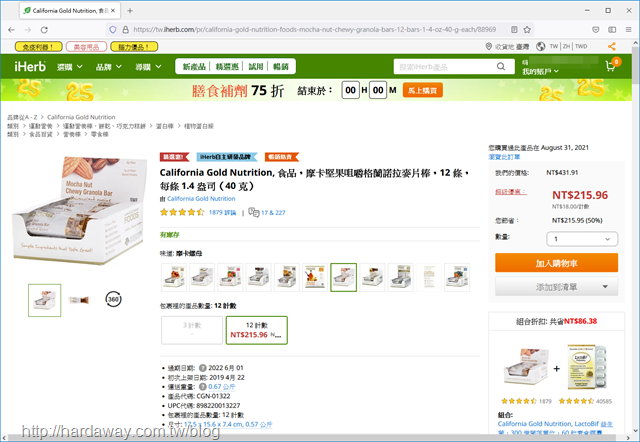The image size is (640, 442).
Task: Select the 12 count package option
Action: [x=257, y=330]
